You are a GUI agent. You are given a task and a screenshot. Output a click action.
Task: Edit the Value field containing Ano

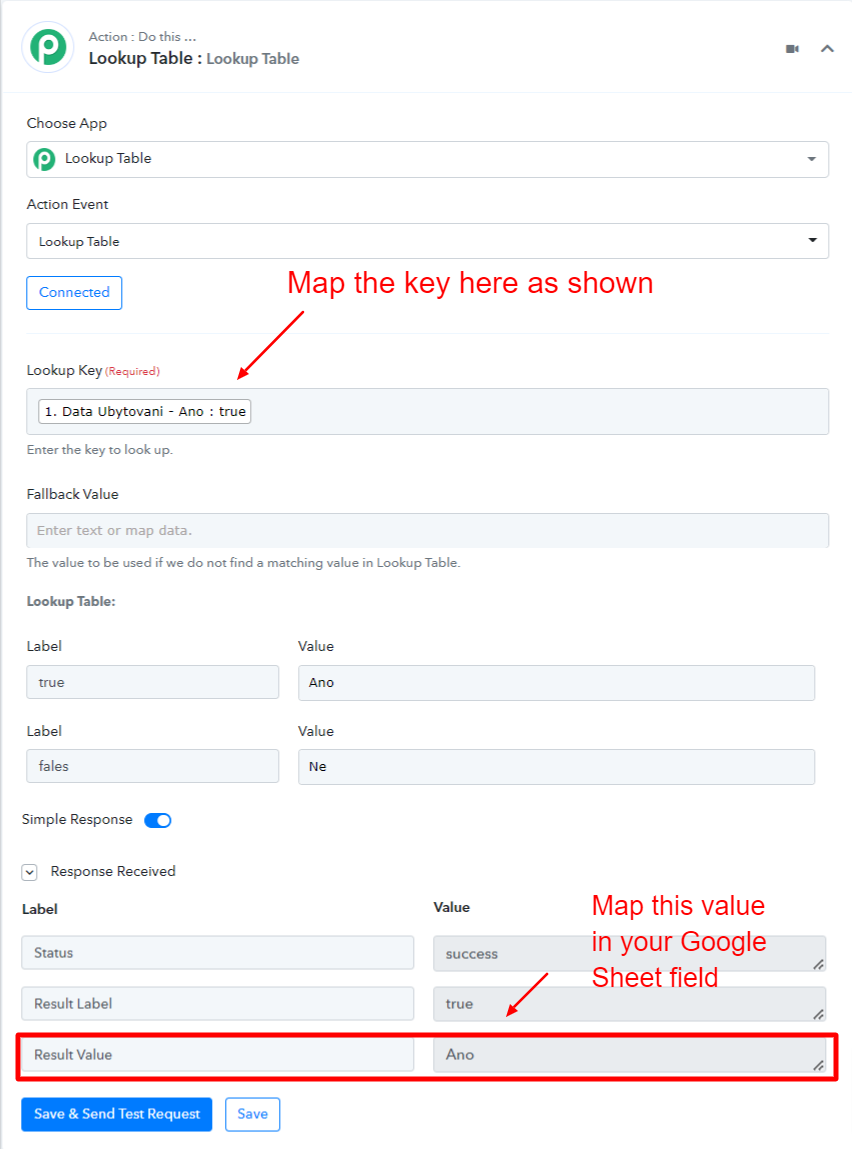tap(556, 683)
